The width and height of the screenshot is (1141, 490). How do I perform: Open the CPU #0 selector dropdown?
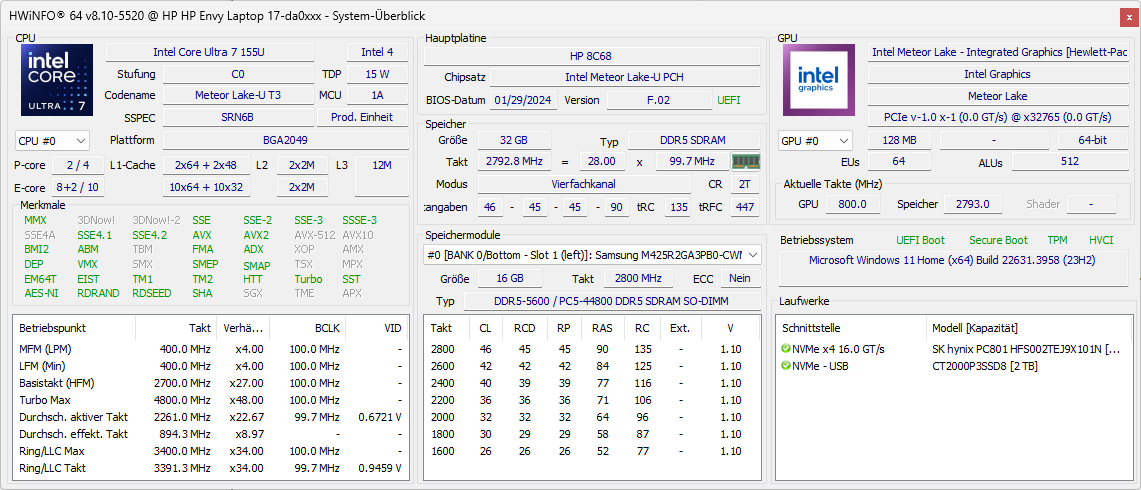52,141
